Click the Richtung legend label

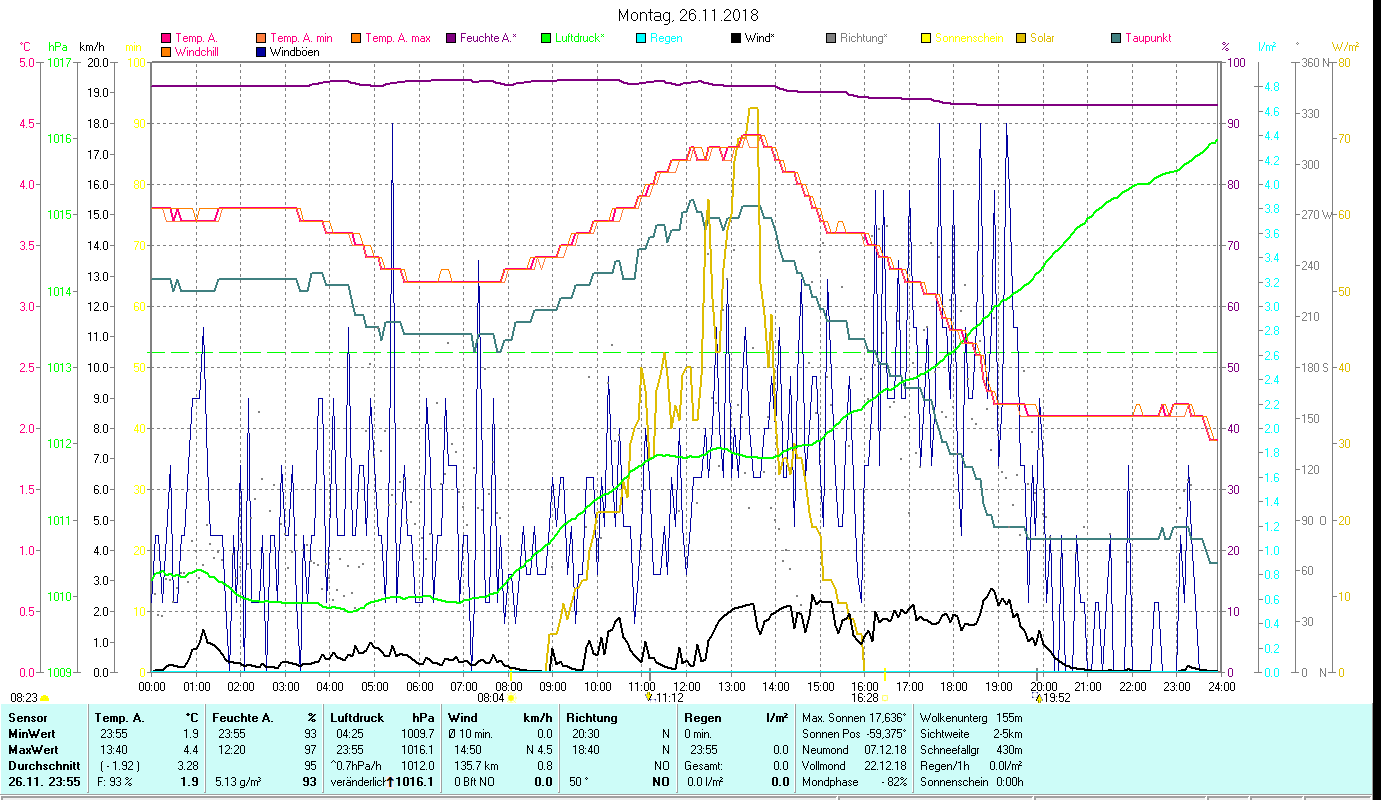[x=863, y=39]
